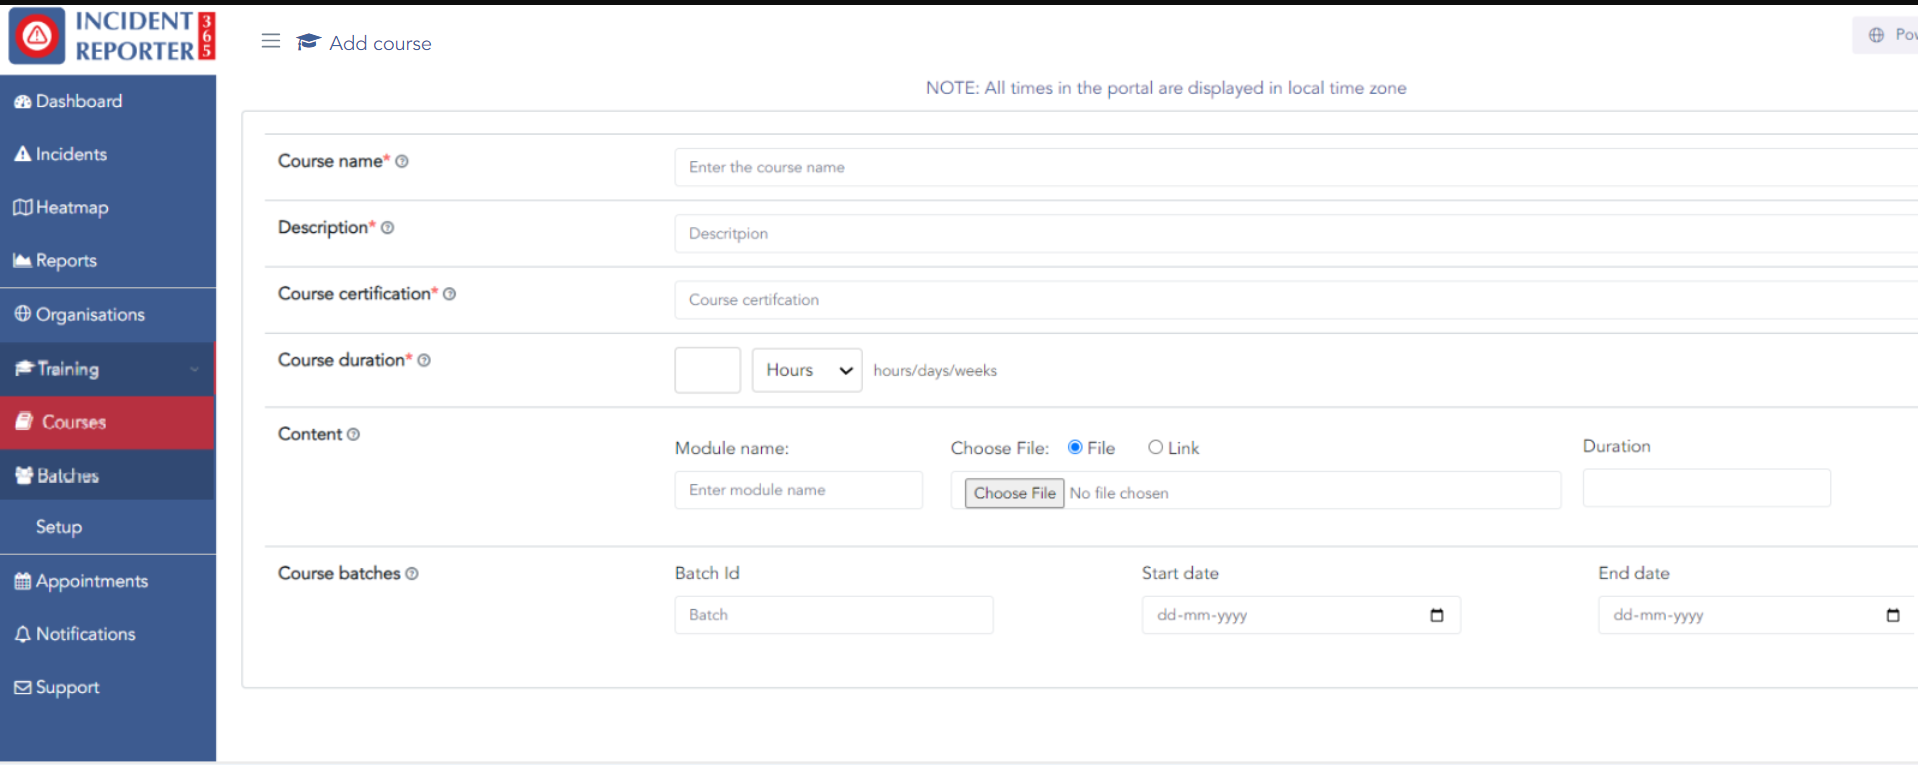Focus the Batch Id input field
Viewport: 1918px width, 765px height.
point(833,615)
